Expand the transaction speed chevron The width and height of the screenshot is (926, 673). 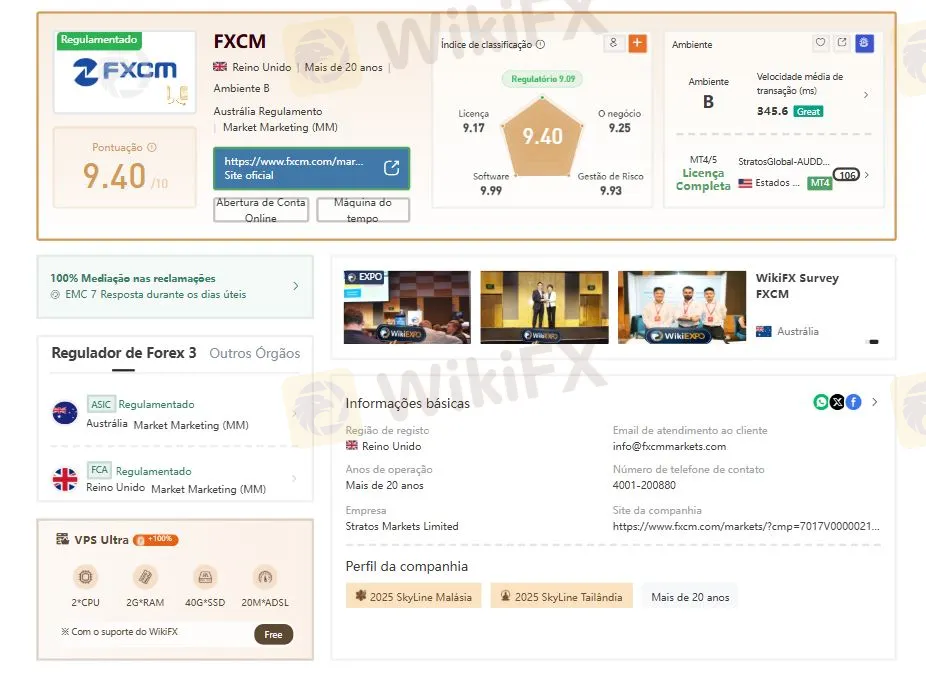(x=866, y=94)
